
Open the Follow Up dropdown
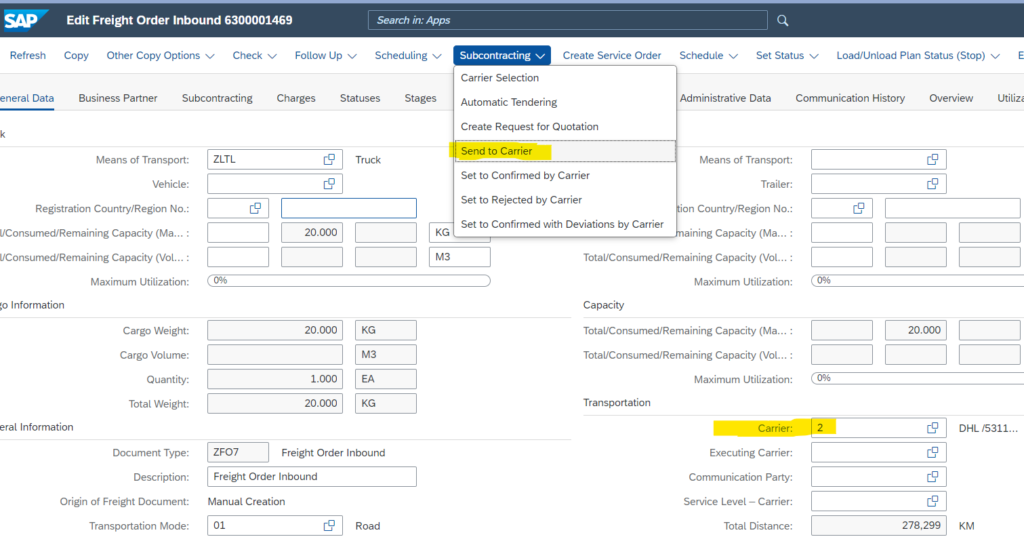tap(324, 56)
